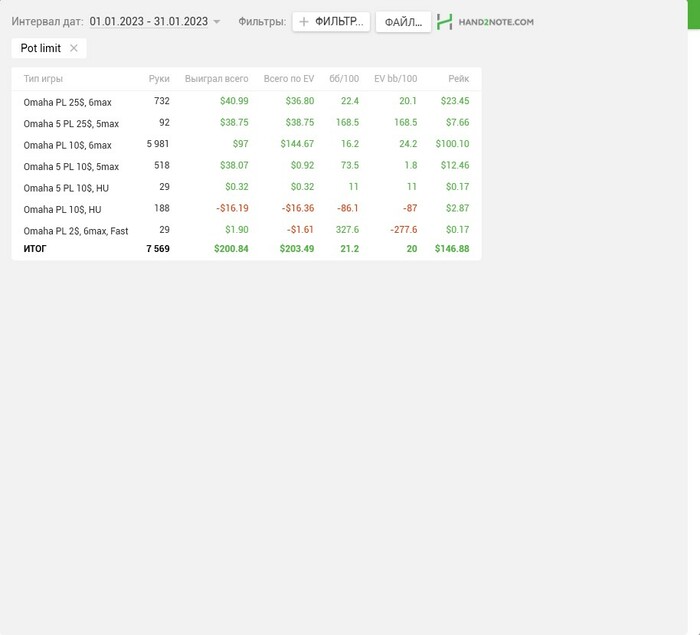The image size is (700, 635).
Task: Open the date interval dropdown arrow
Action: click(x=217, y=21)
